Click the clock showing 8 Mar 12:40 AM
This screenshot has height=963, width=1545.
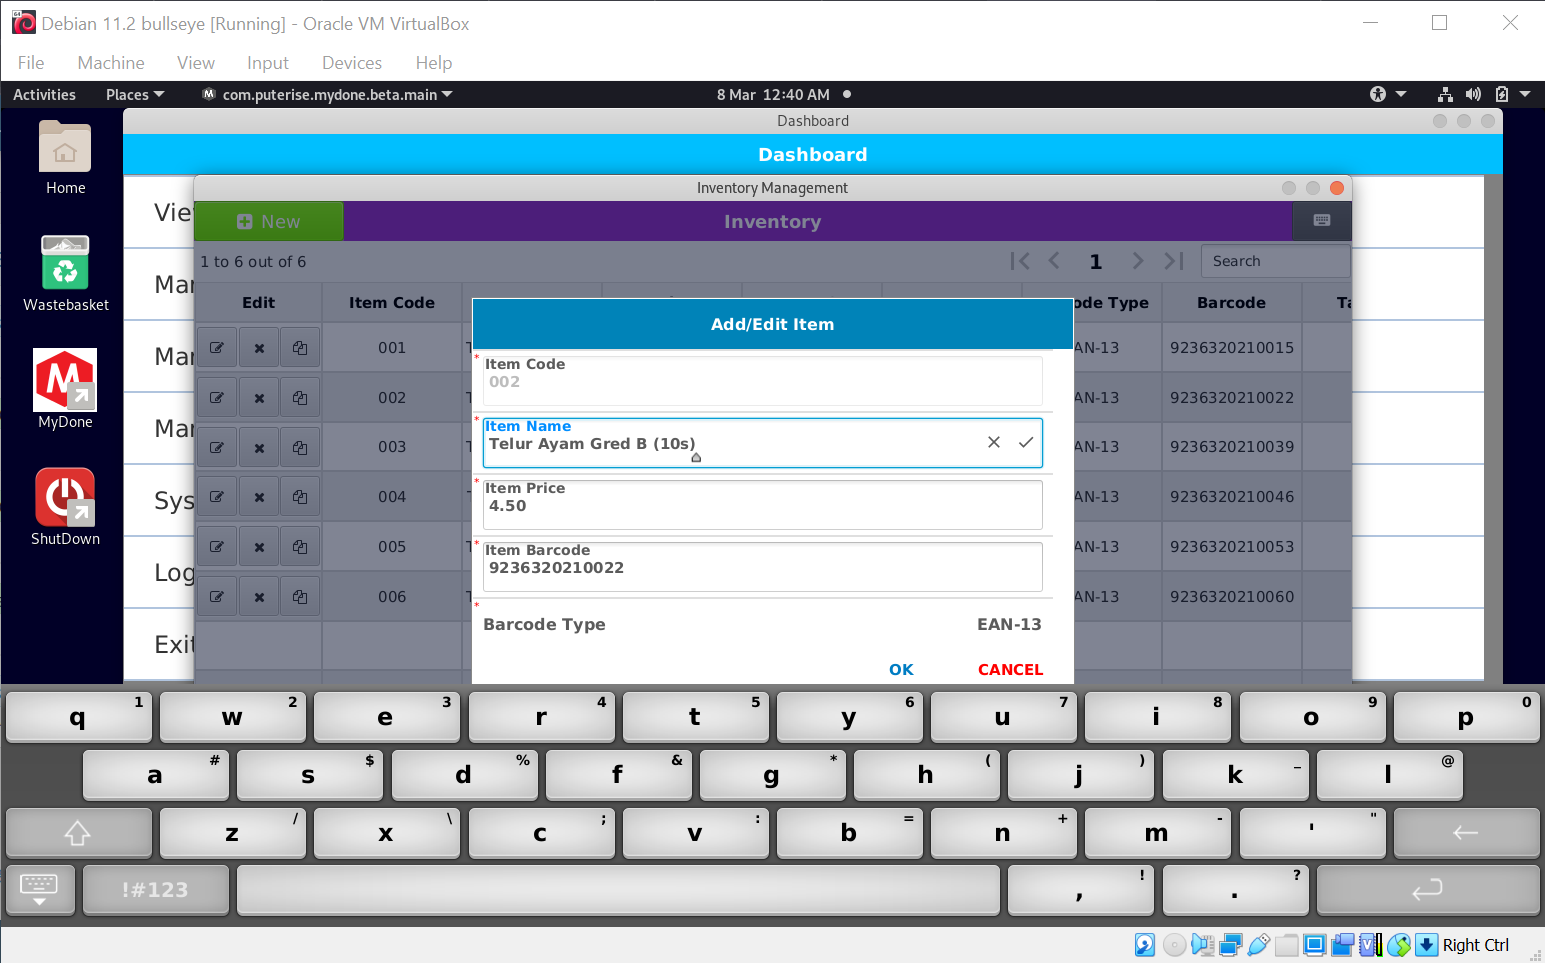[x=773, y=94]
